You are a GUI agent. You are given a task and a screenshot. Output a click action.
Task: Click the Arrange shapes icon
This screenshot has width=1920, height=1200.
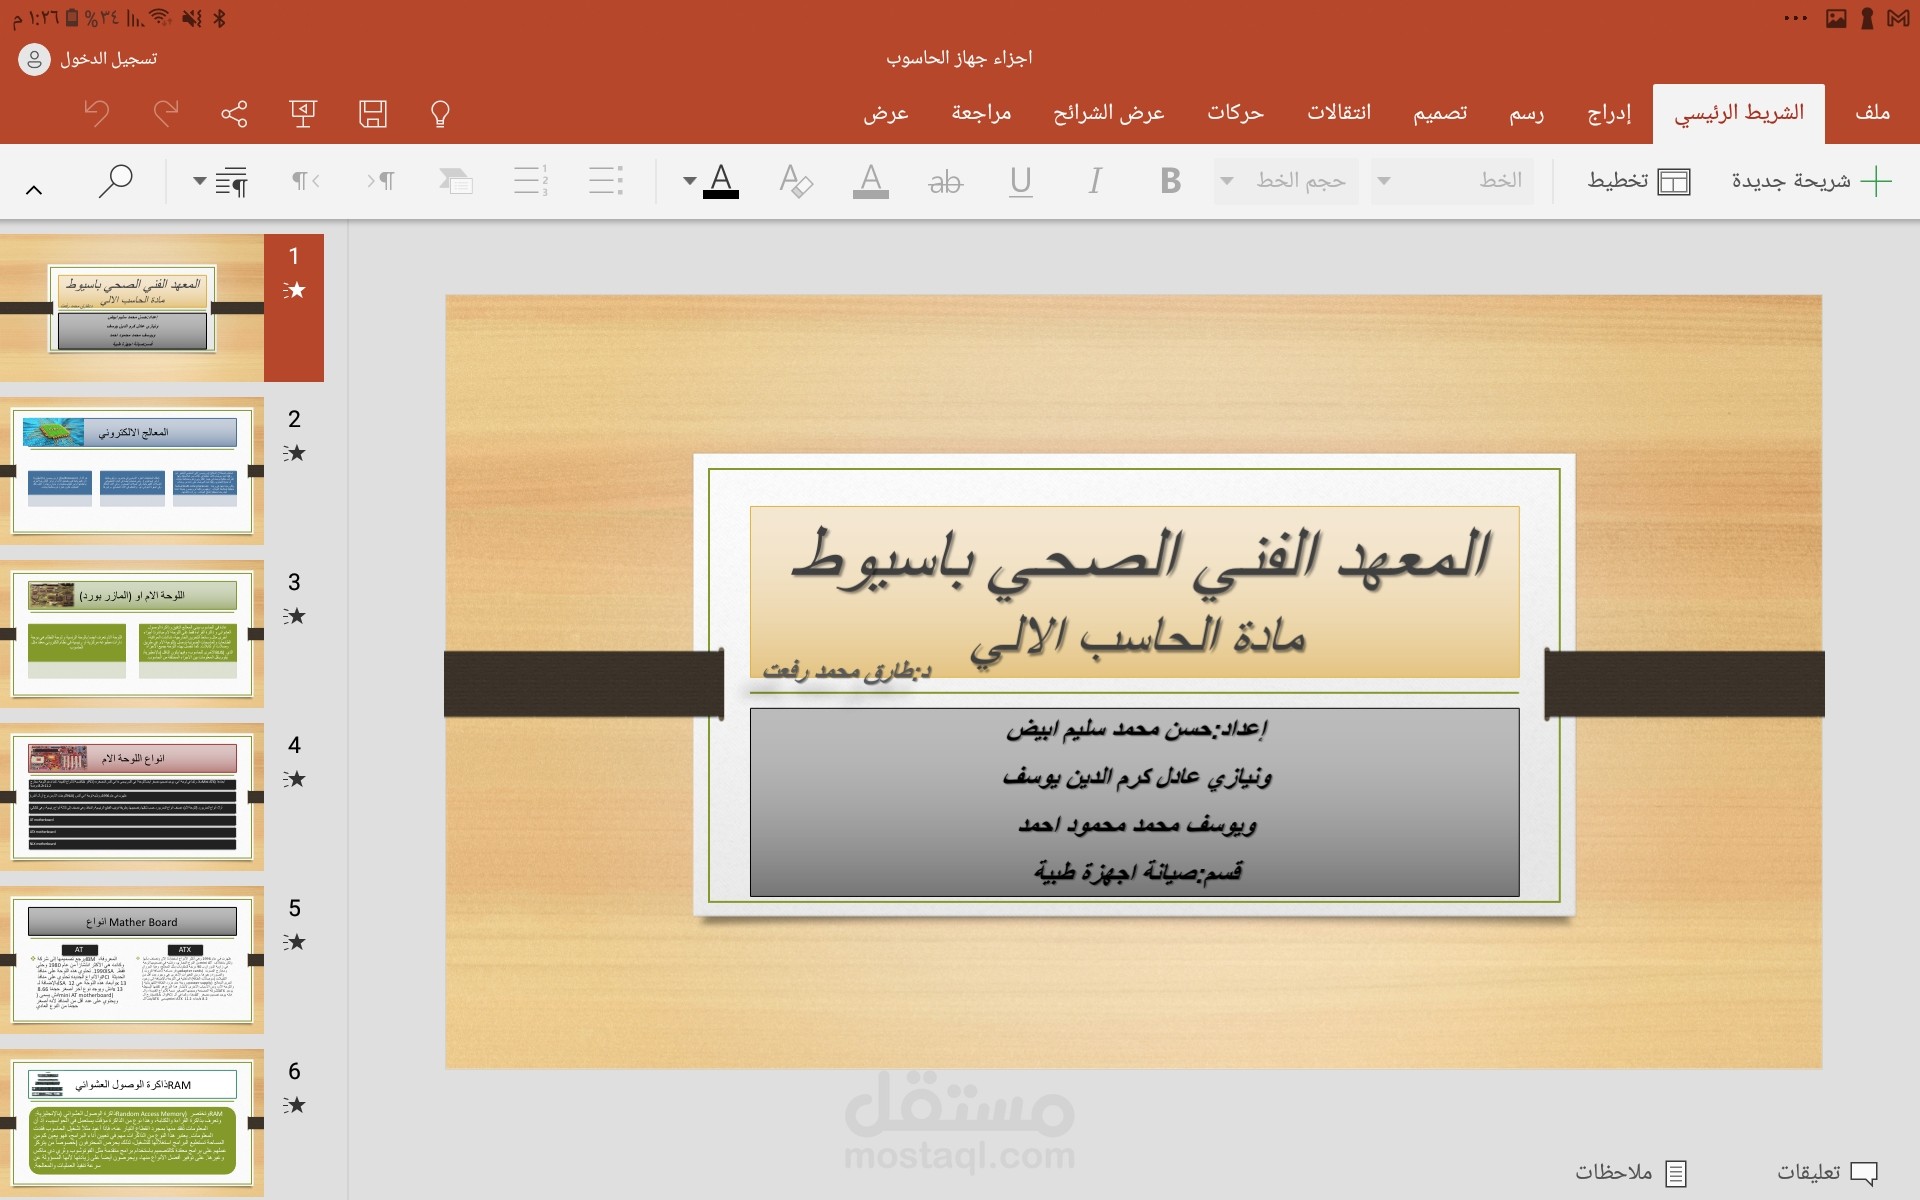(456, 181)
